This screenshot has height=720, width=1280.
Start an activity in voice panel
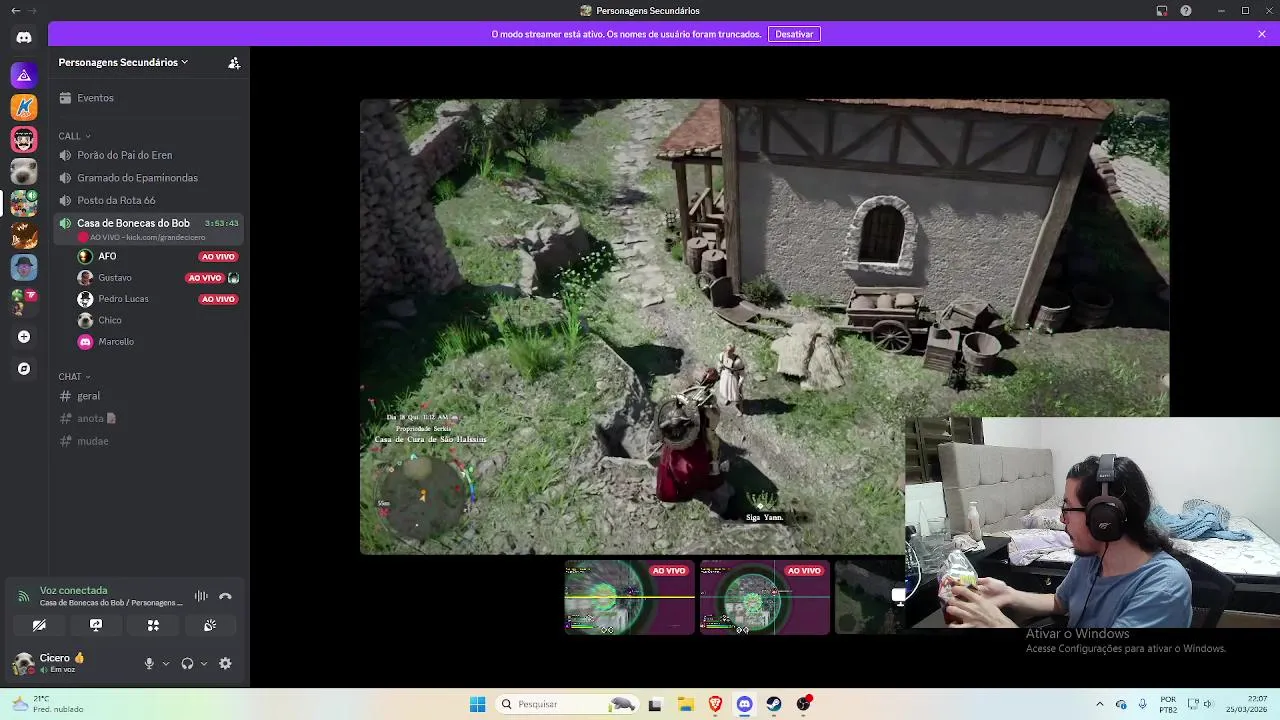pos(153,625)
